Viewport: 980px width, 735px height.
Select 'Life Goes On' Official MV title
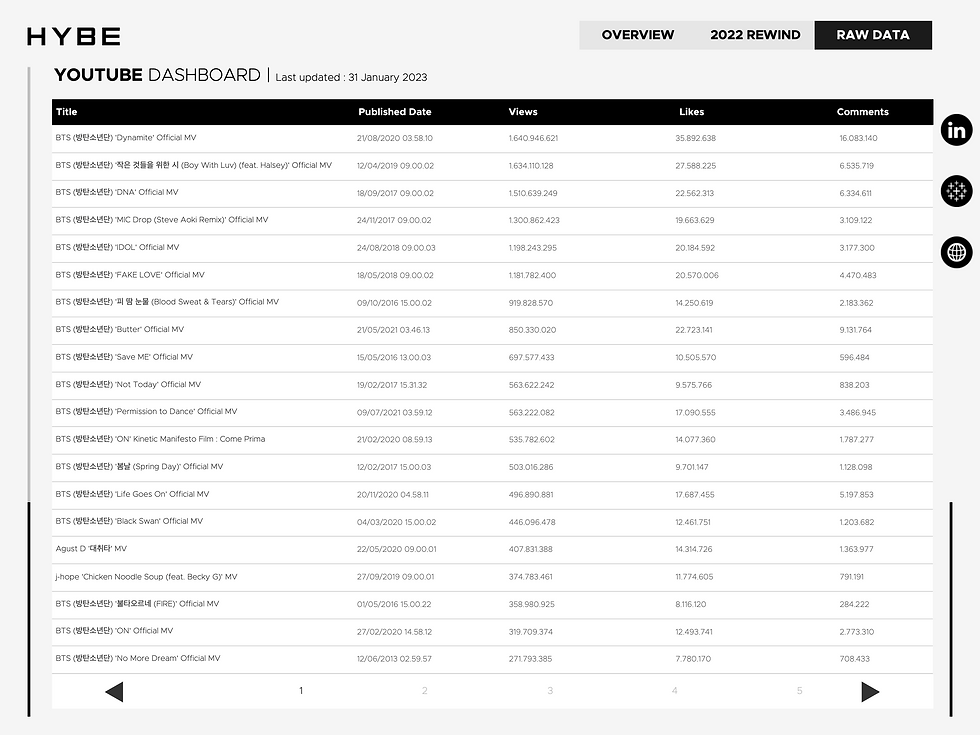(x=132, y=494)
